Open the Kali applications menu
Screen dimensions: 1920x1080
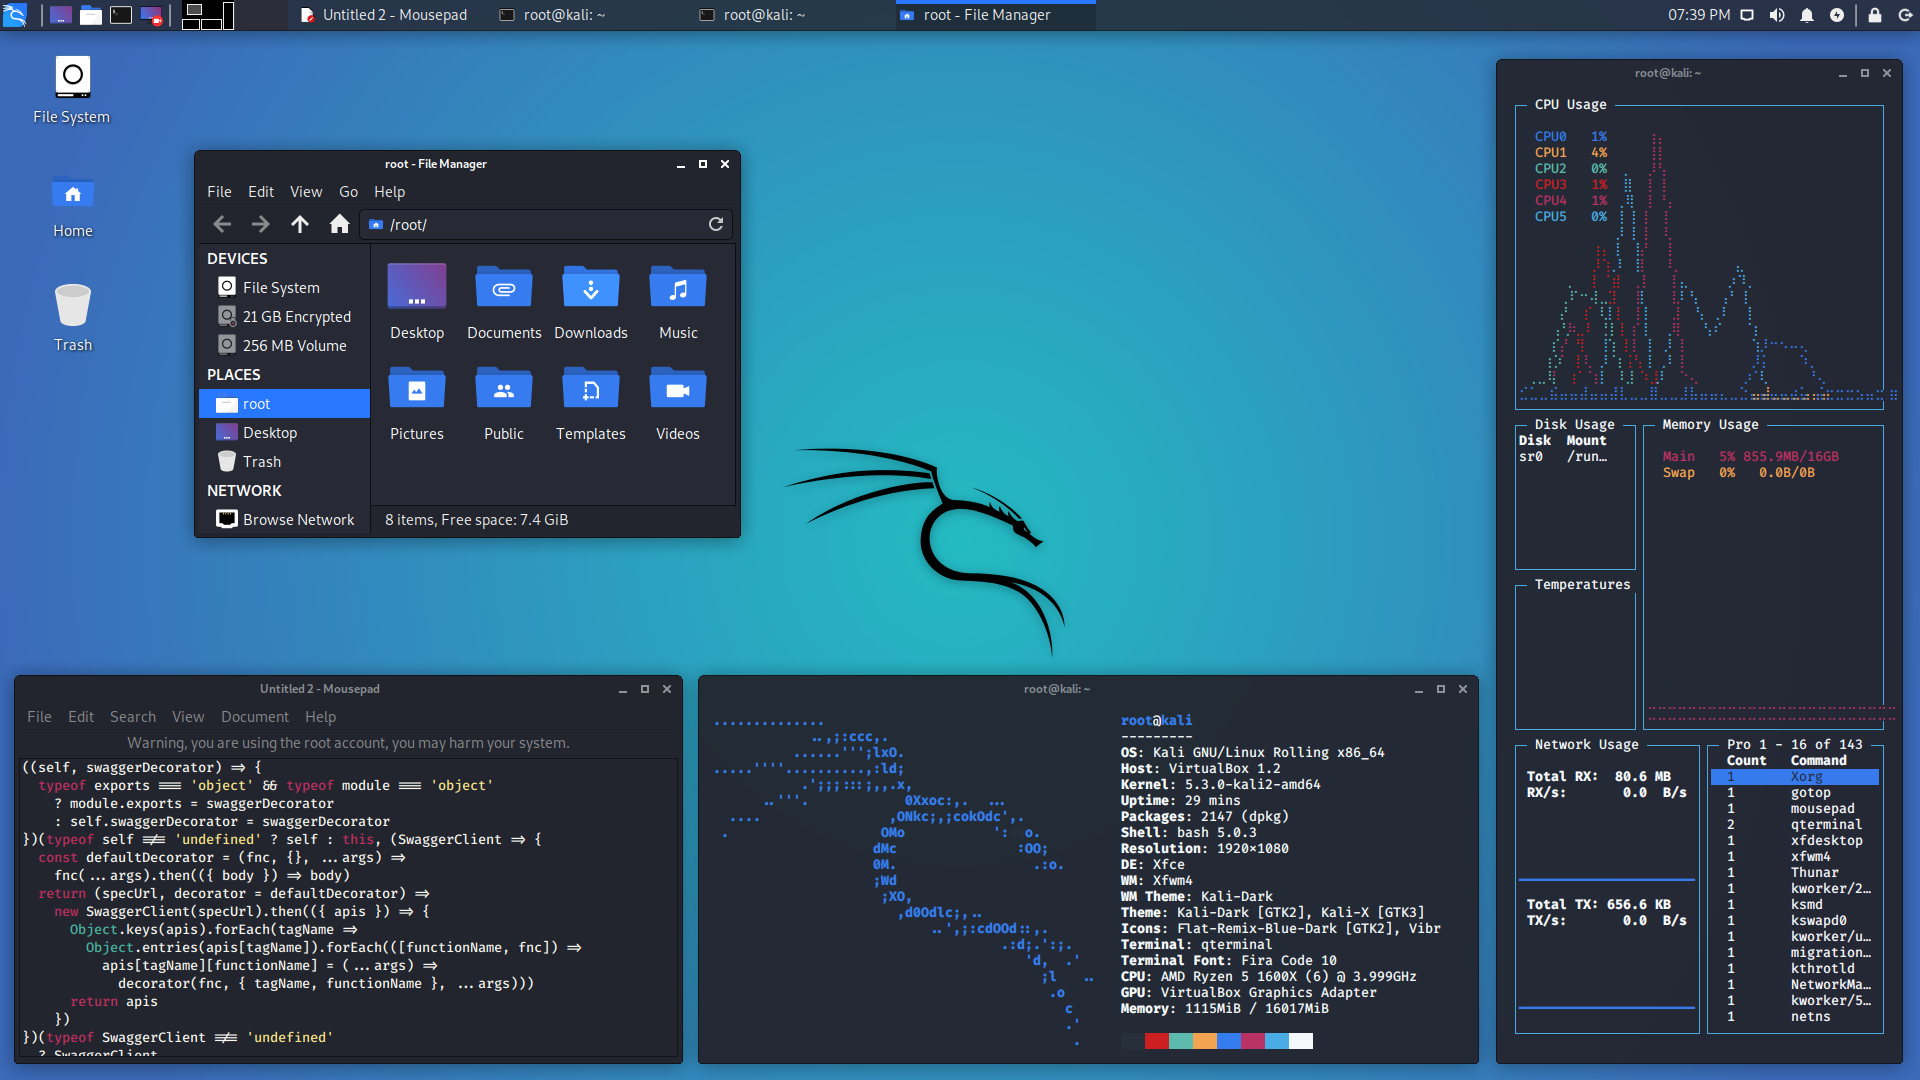pos(16,15)
